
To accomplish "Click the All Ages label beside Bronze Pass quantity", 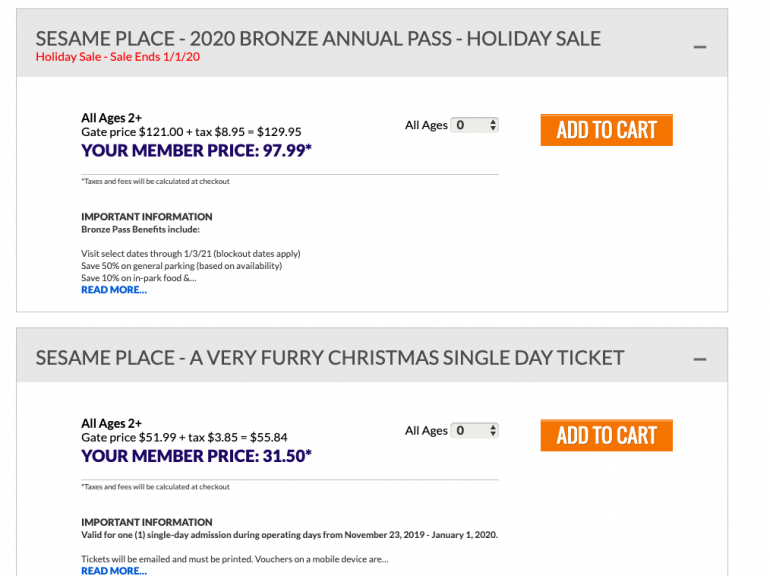I will 426,125.
